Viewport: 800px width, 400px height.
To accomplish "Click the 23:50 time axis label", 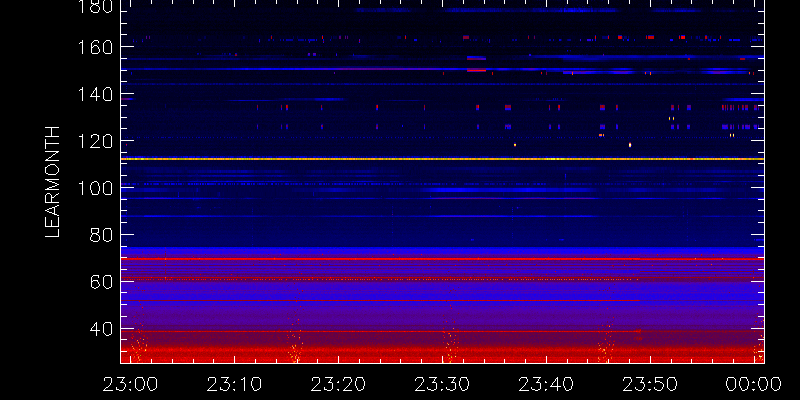I will [650, 384].
